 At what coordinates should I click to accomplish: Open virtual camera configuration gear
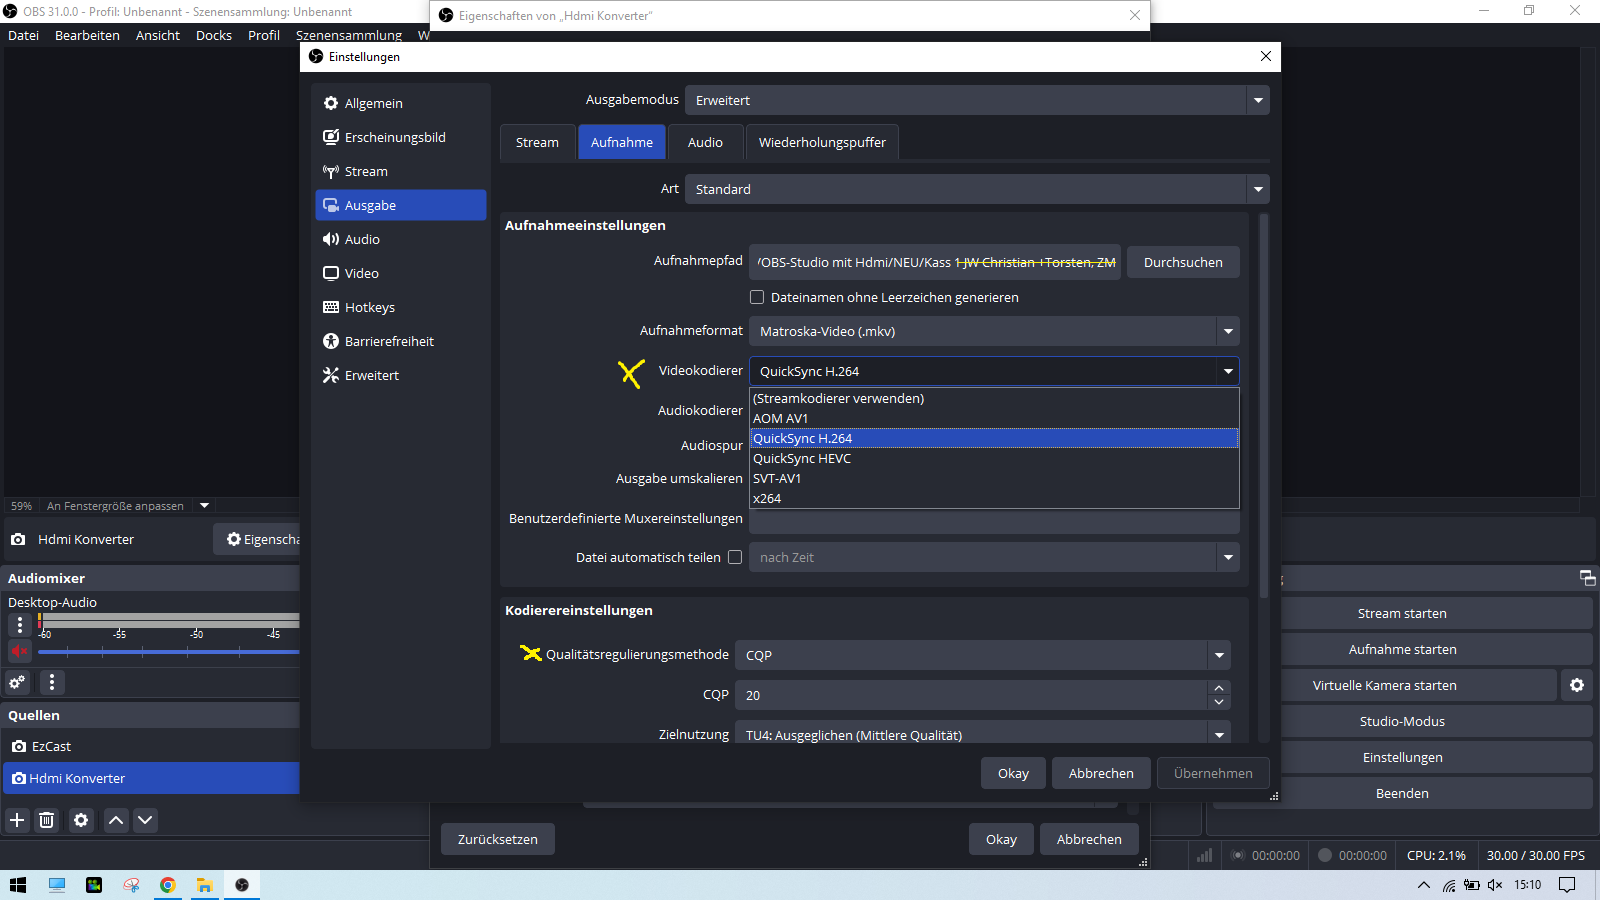pos(1577,685)
